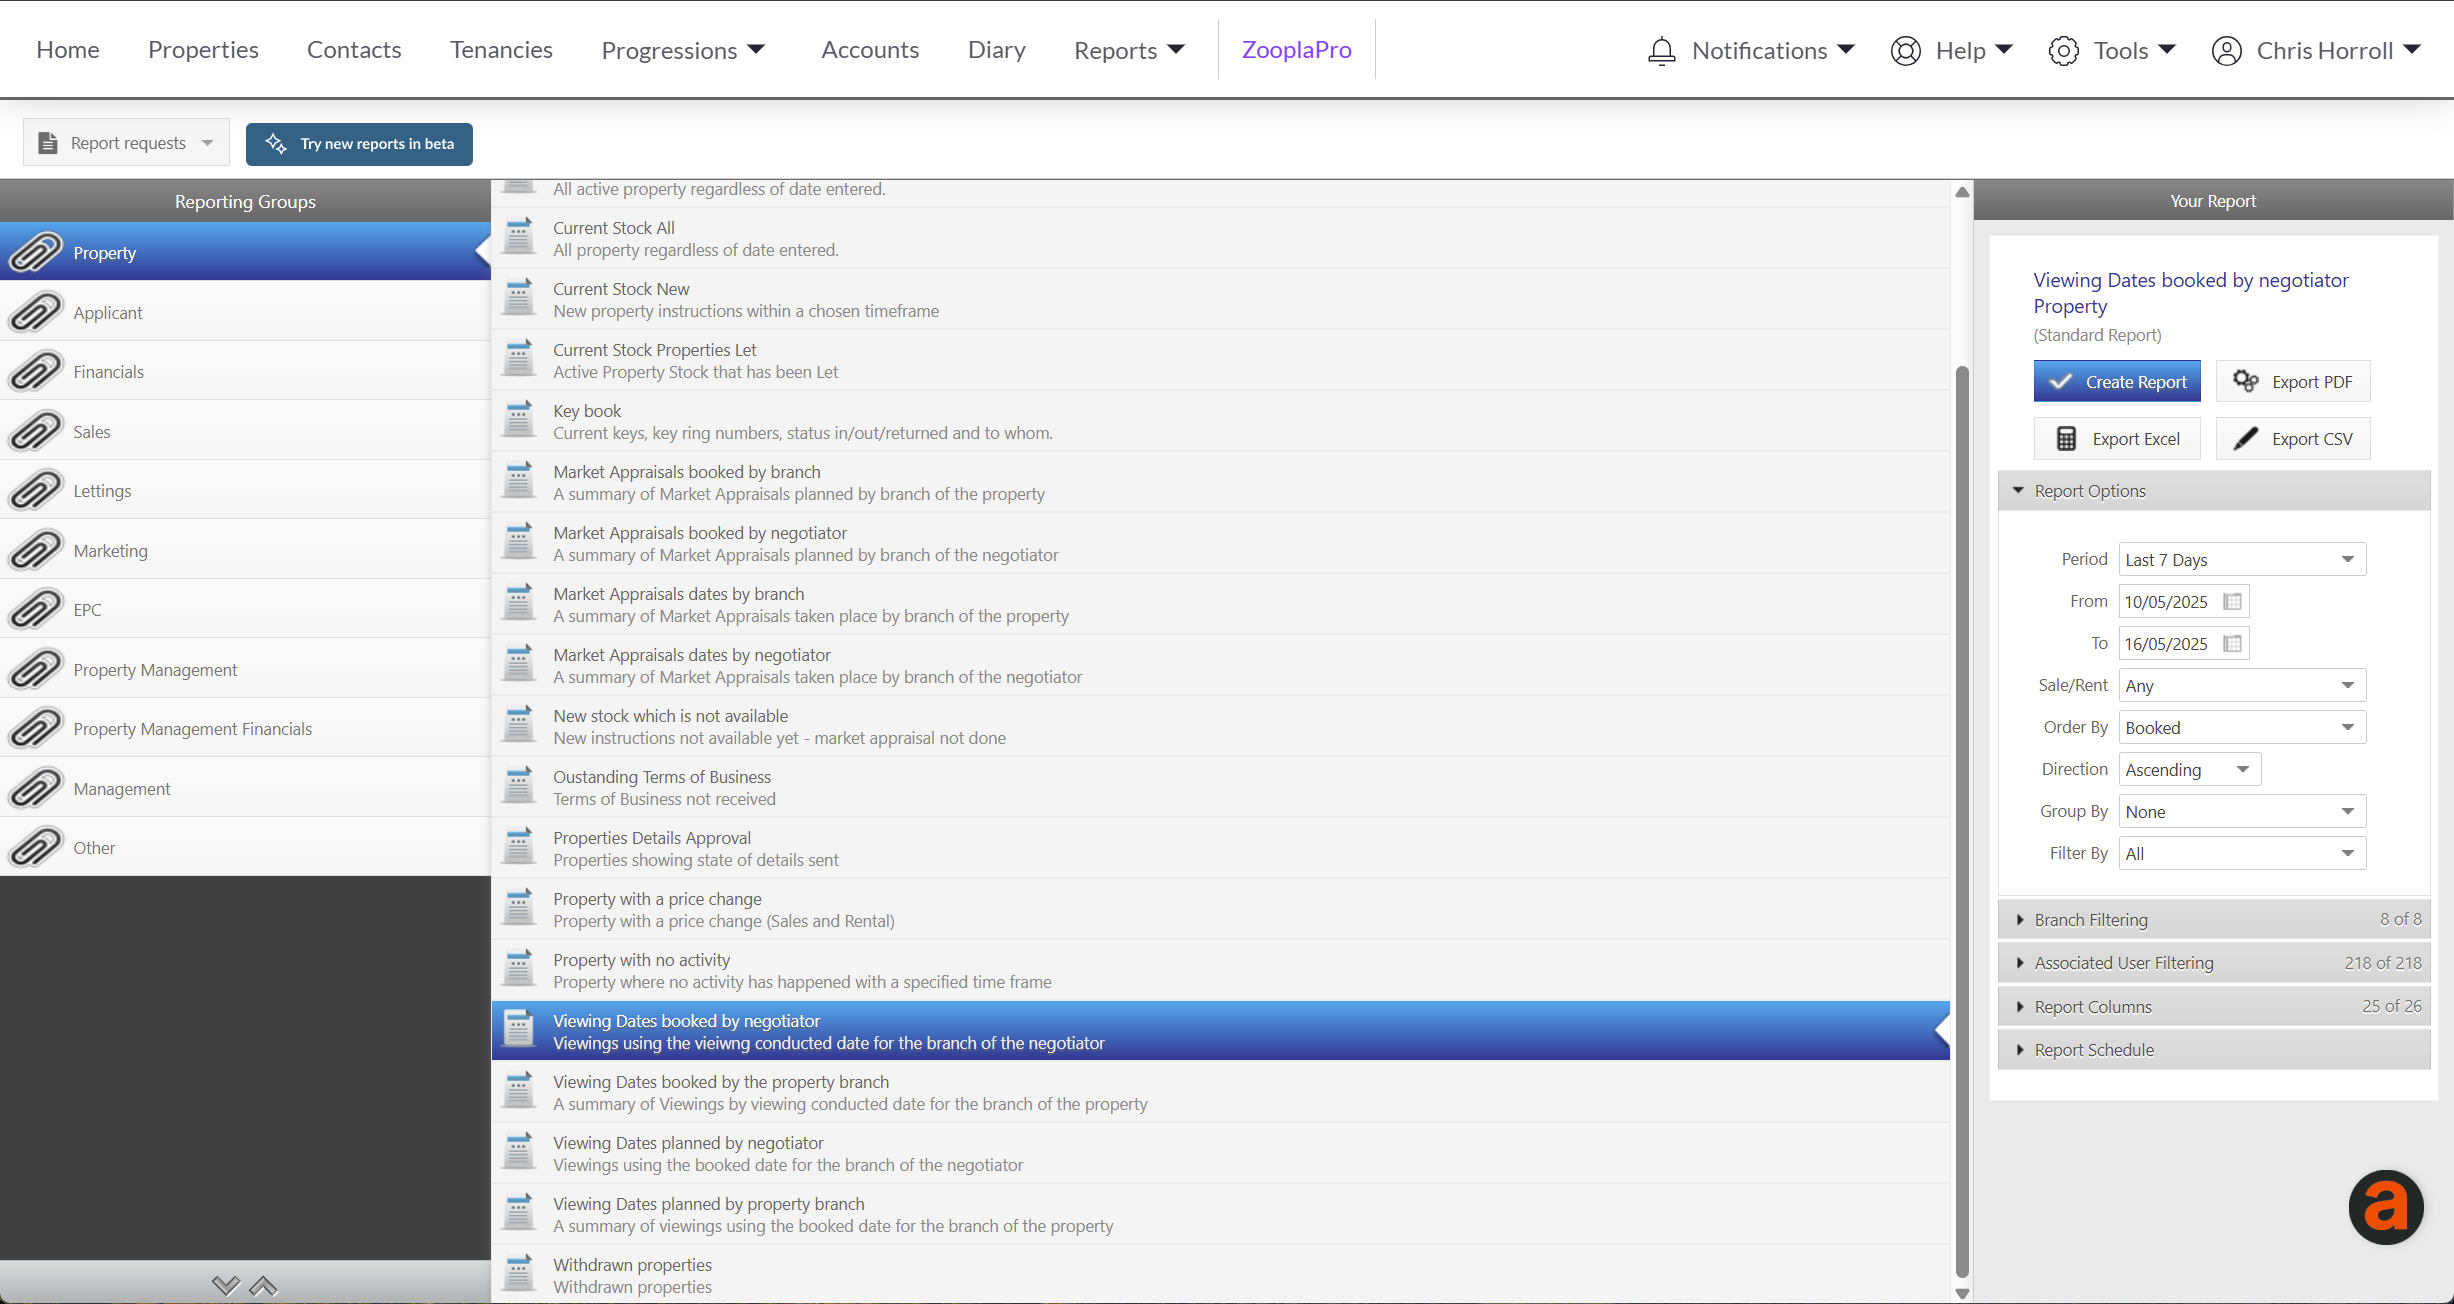Click the report list vertical scrollbar
2454x1304 pixels.
(1962, 822)
